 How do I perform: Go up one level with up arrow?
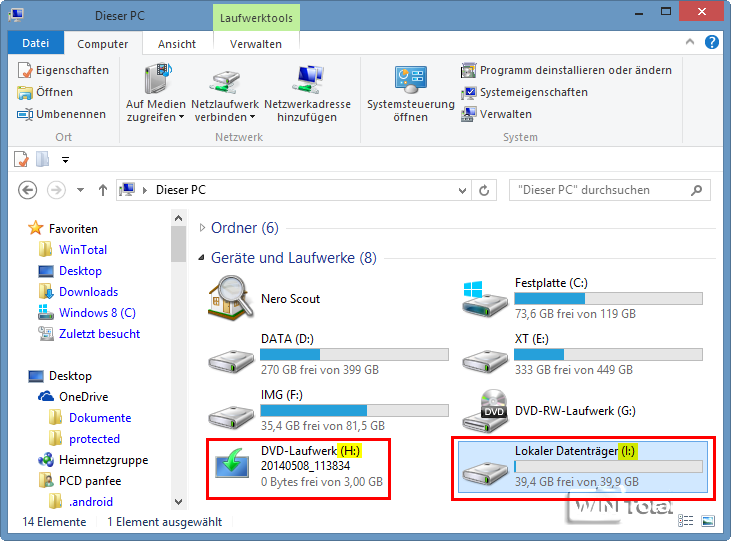tap(103, 190)
